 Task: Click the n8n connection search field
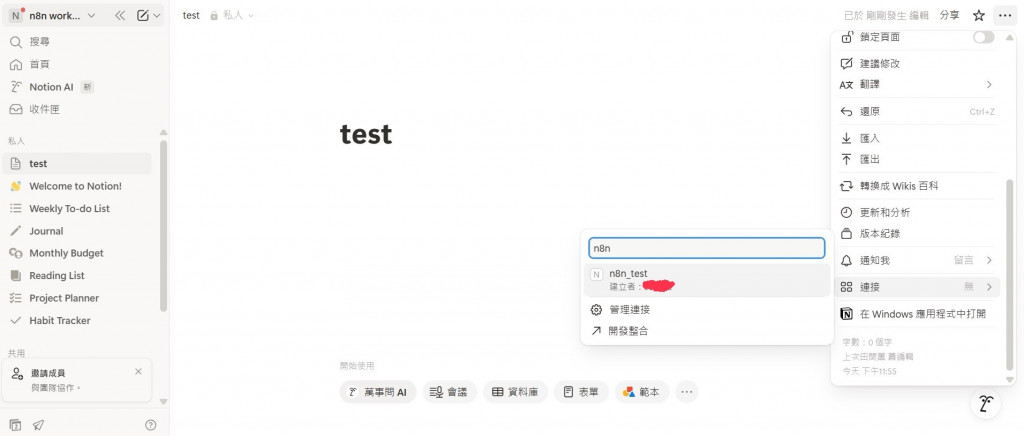[707, 248]
